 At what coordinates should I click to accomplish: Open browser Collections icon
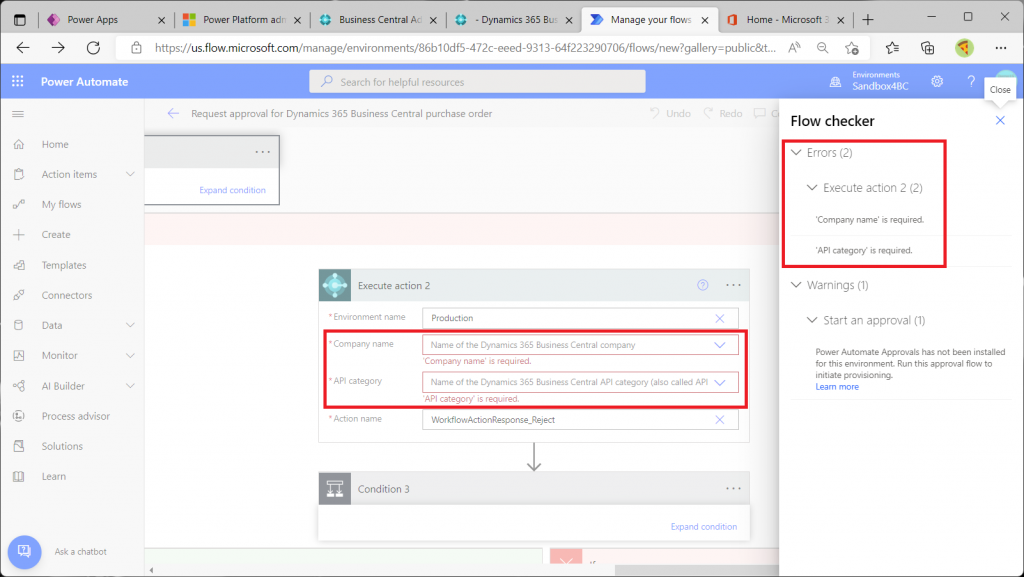coord(927,48)
